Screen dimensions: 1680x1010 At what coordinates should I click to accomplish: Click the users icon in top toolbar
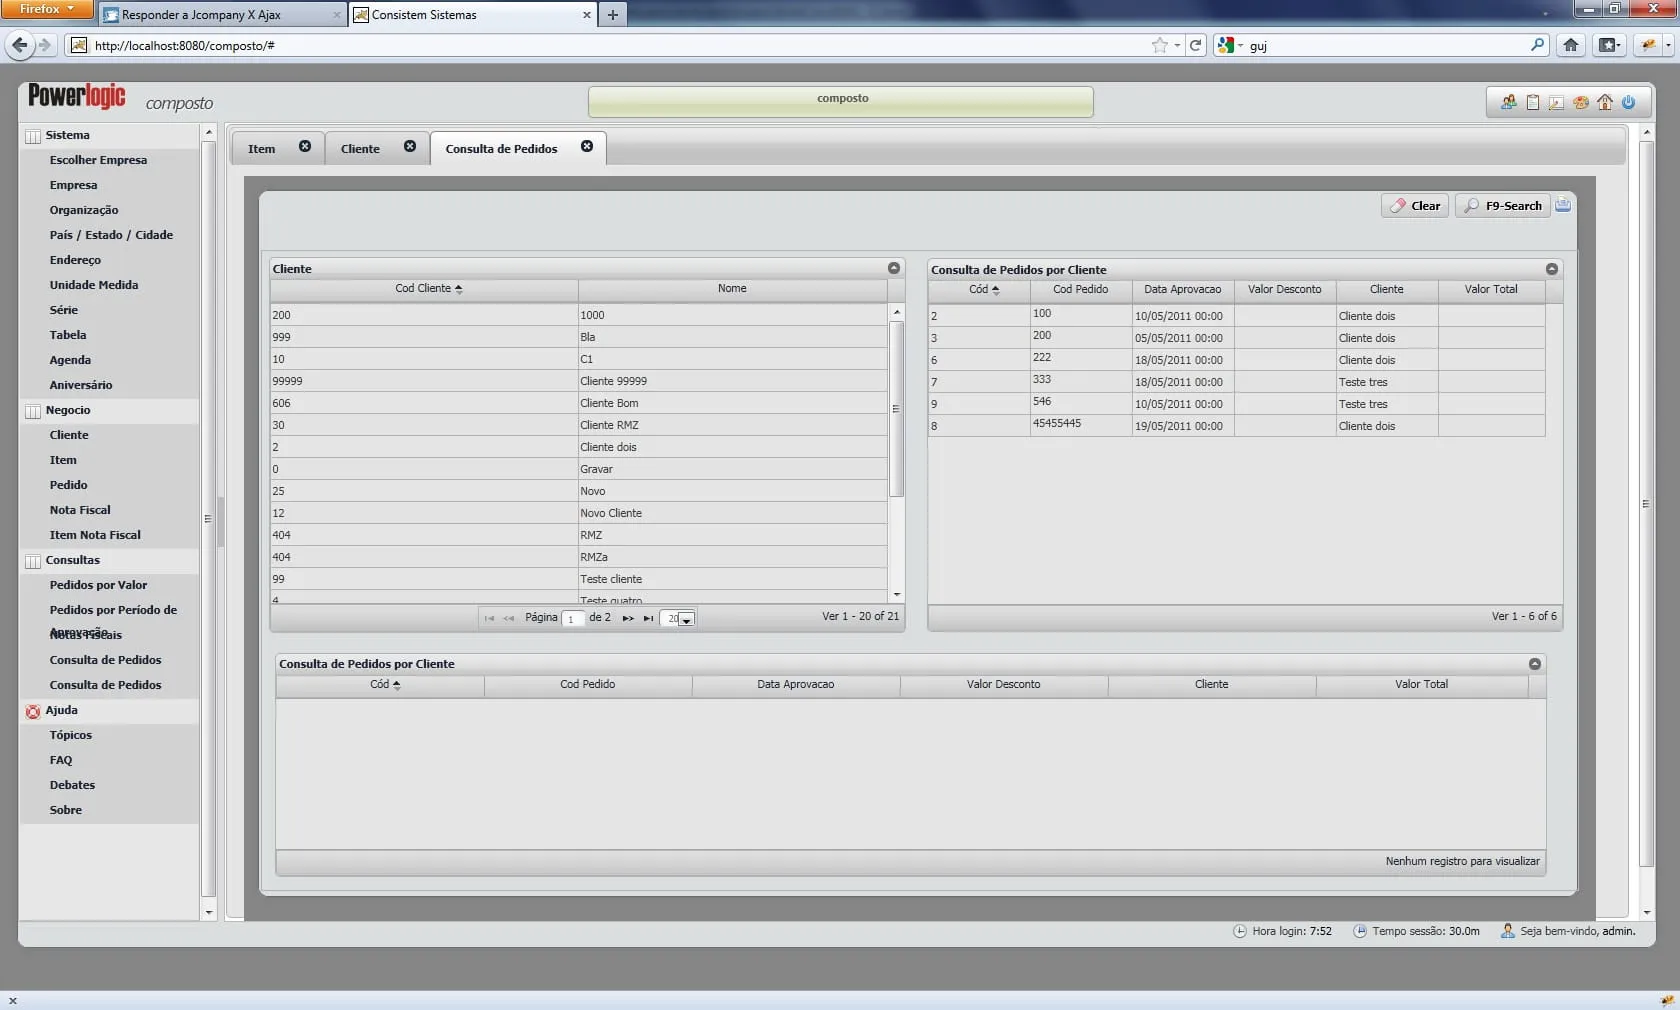pyautogui.click(x=1508, y=102)
